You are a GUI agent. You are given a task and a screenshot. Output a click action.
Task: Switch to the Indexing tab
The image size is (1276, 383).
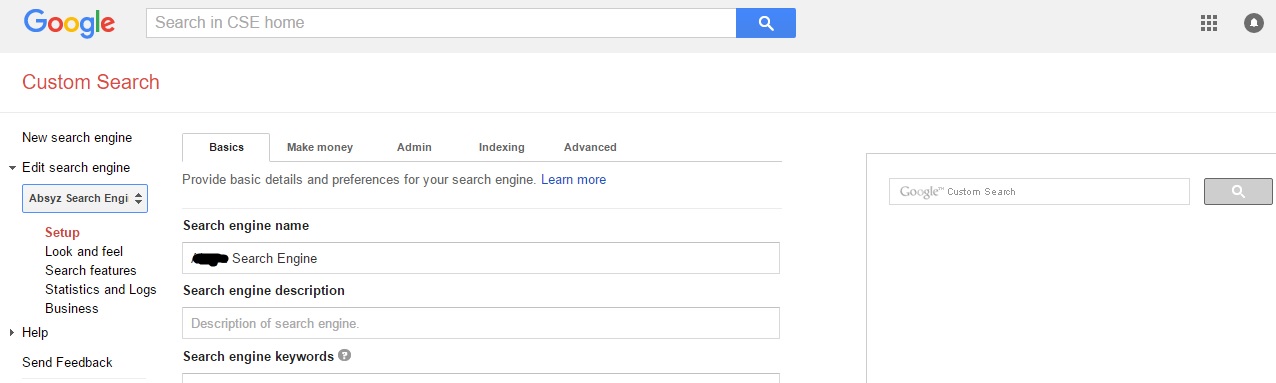point(501,147)
